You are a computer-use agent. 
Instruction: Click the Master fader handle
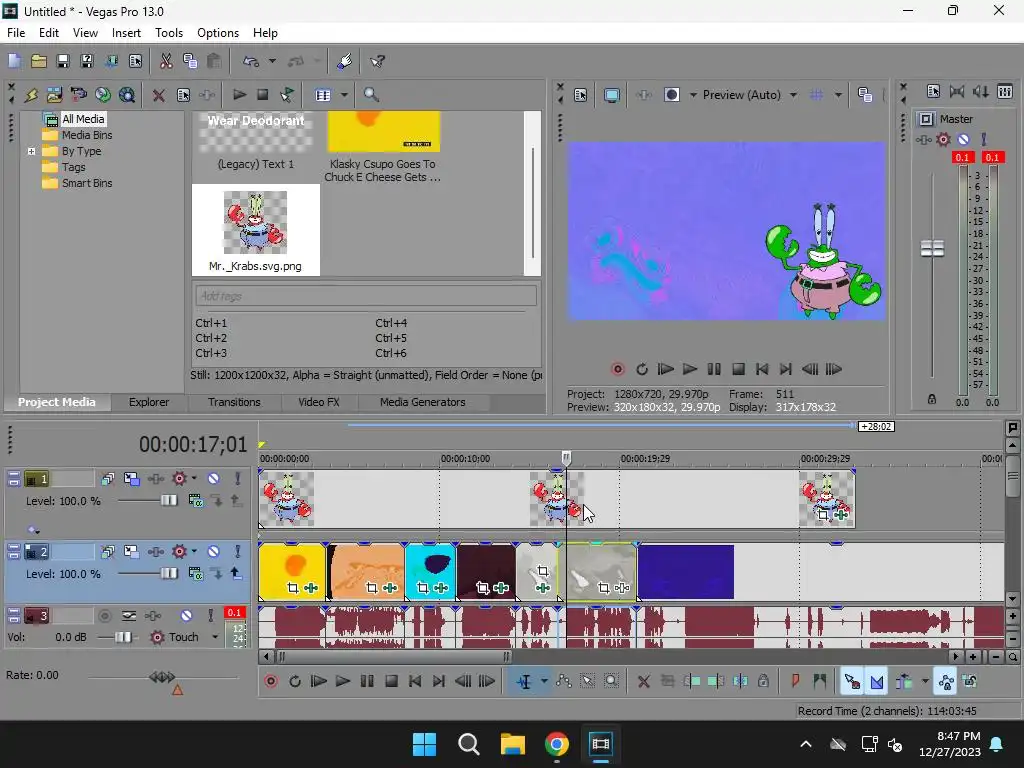pos(932,248)
